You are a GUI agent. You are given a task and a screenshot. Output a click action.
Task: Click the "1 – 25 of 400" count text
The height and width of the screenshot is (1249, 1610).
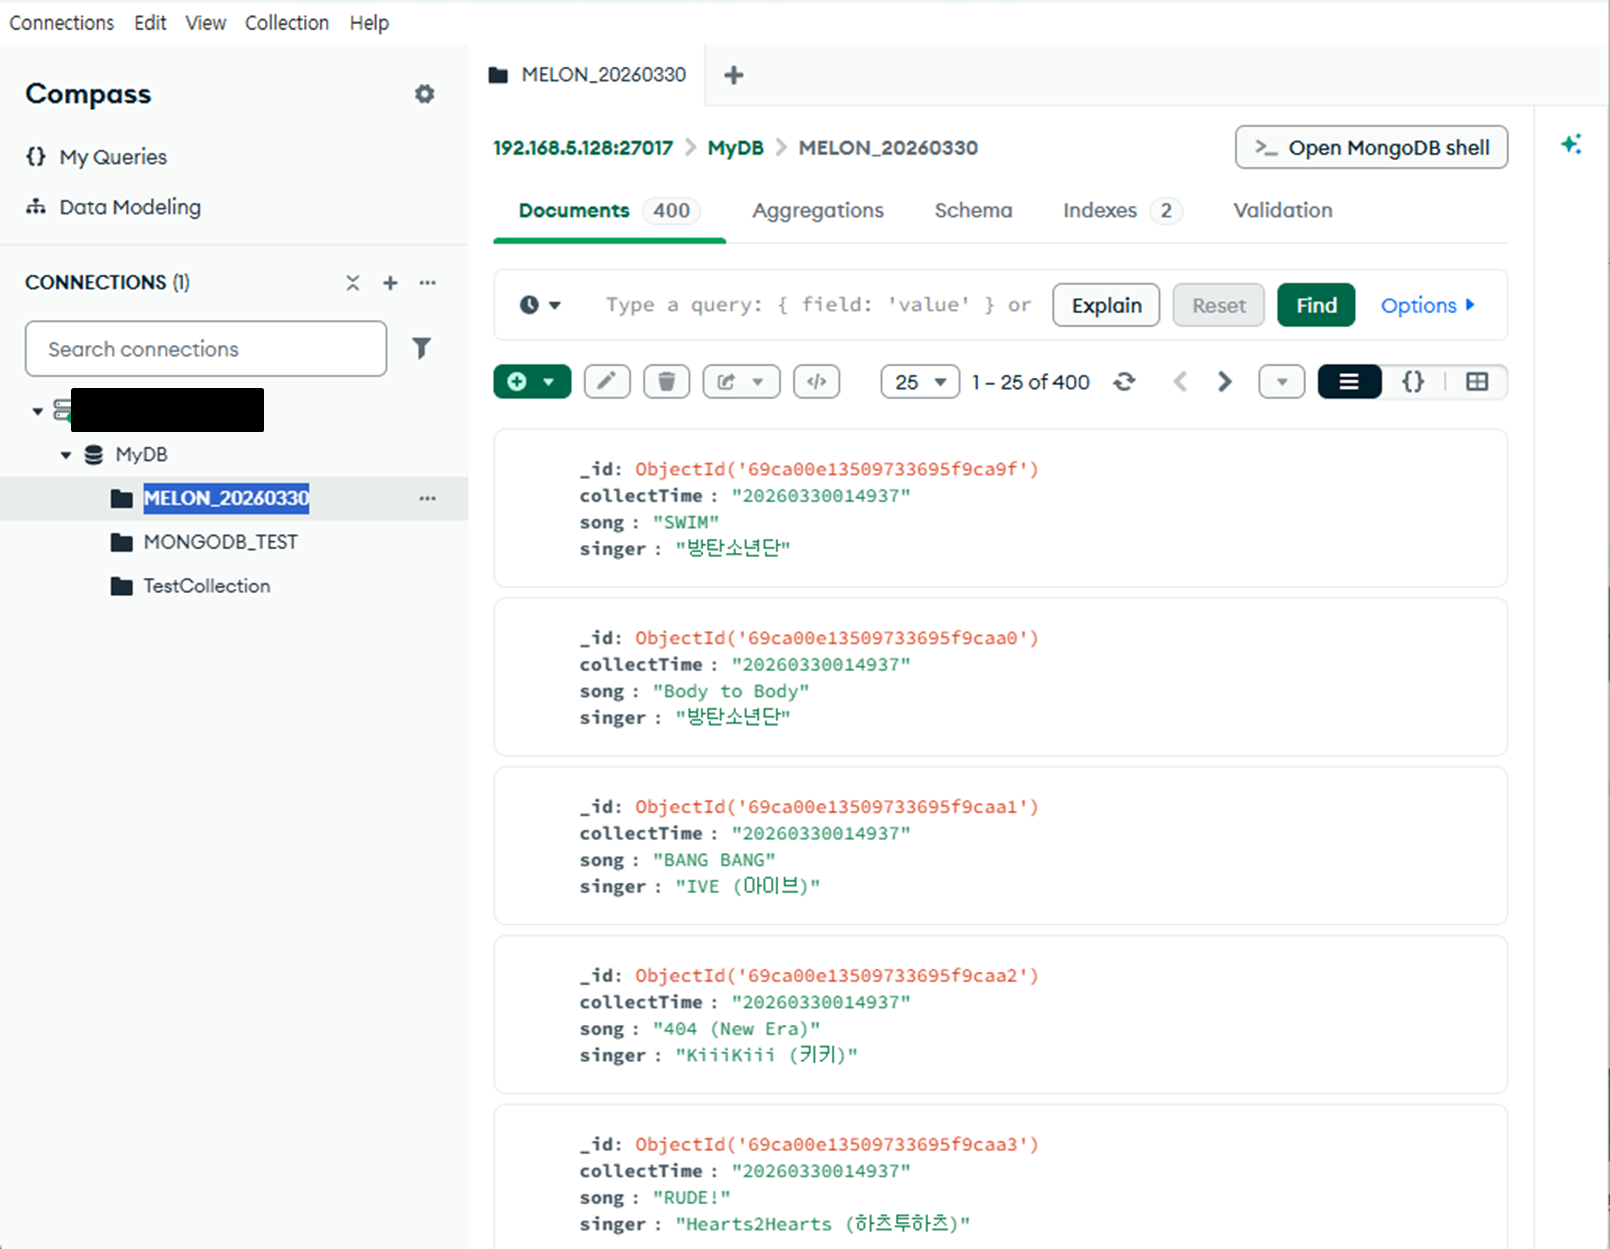tap(1031, 382)
